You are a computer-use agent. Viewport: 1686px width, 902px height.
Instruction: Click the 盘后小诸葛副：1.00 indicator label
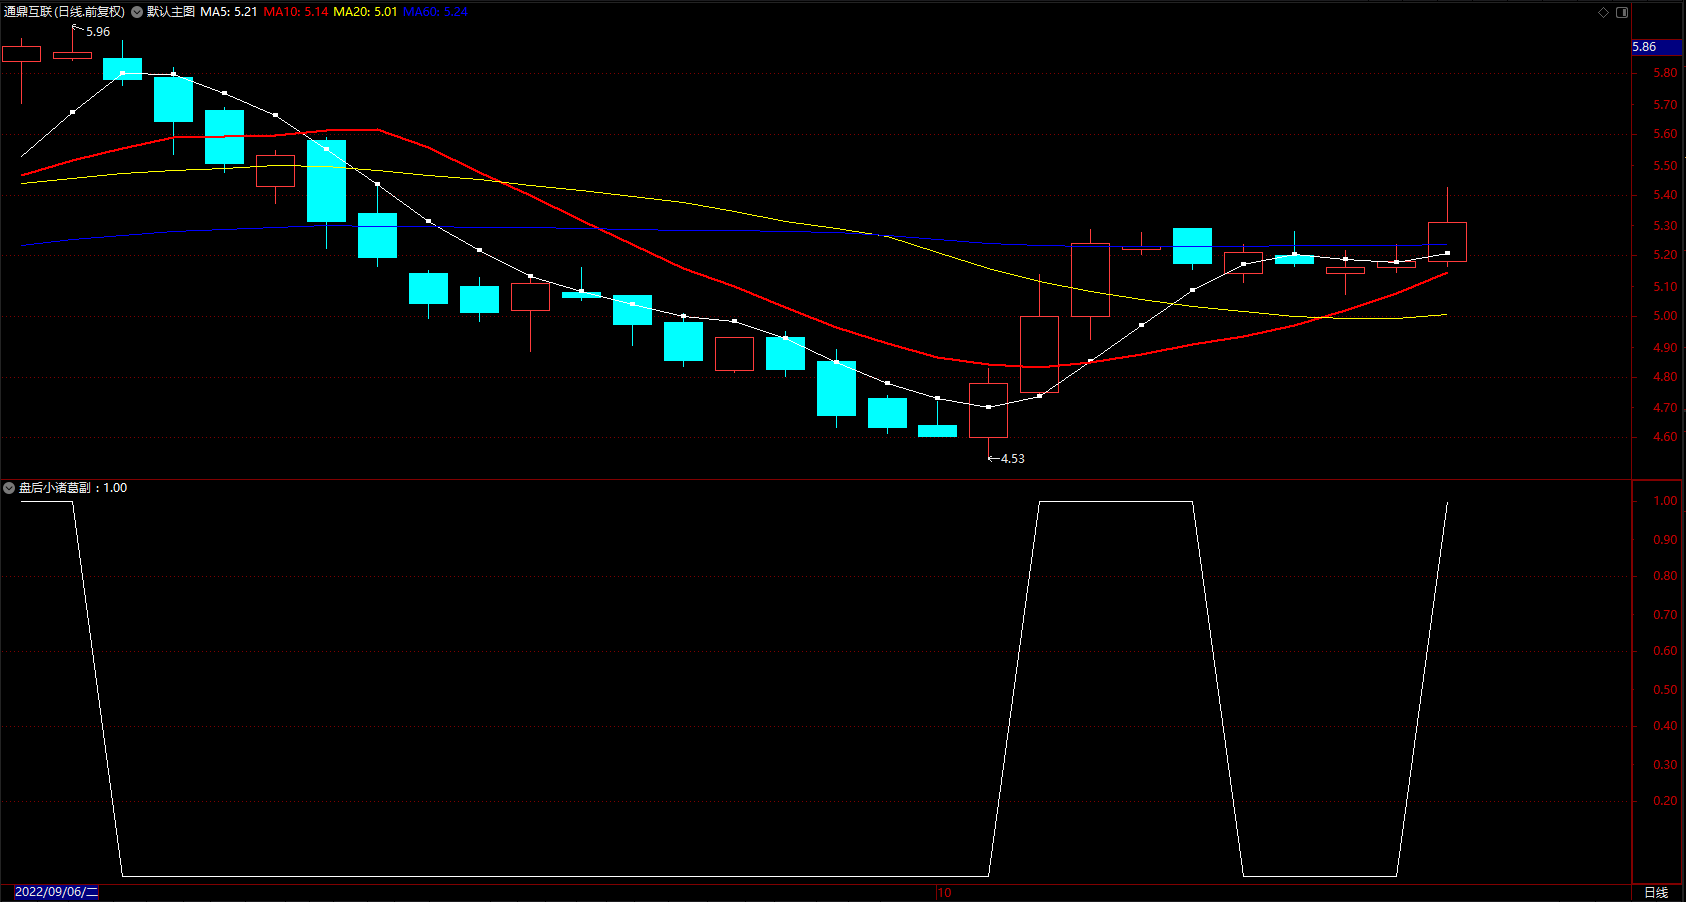tap(73, 488)
